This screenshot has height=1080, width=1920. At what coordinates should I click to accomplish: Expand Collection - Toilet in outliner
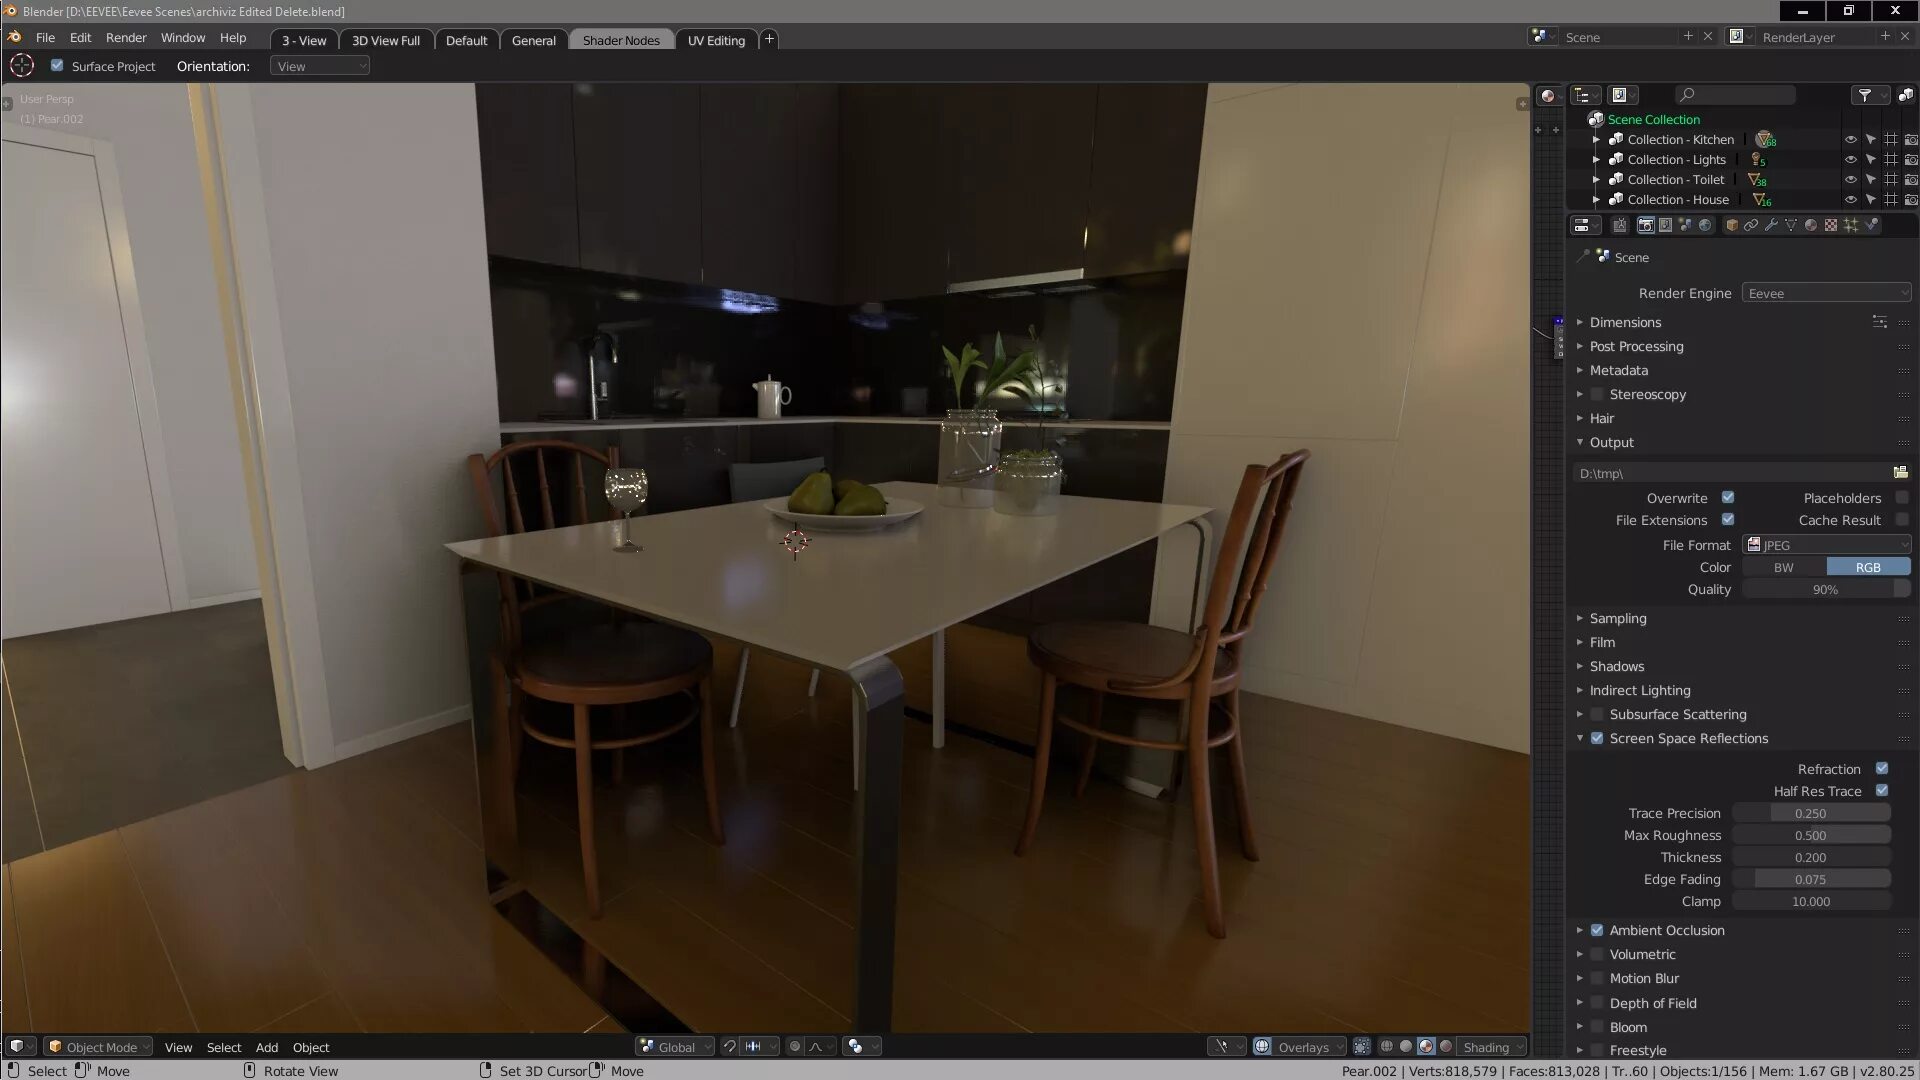(1596, 180)
